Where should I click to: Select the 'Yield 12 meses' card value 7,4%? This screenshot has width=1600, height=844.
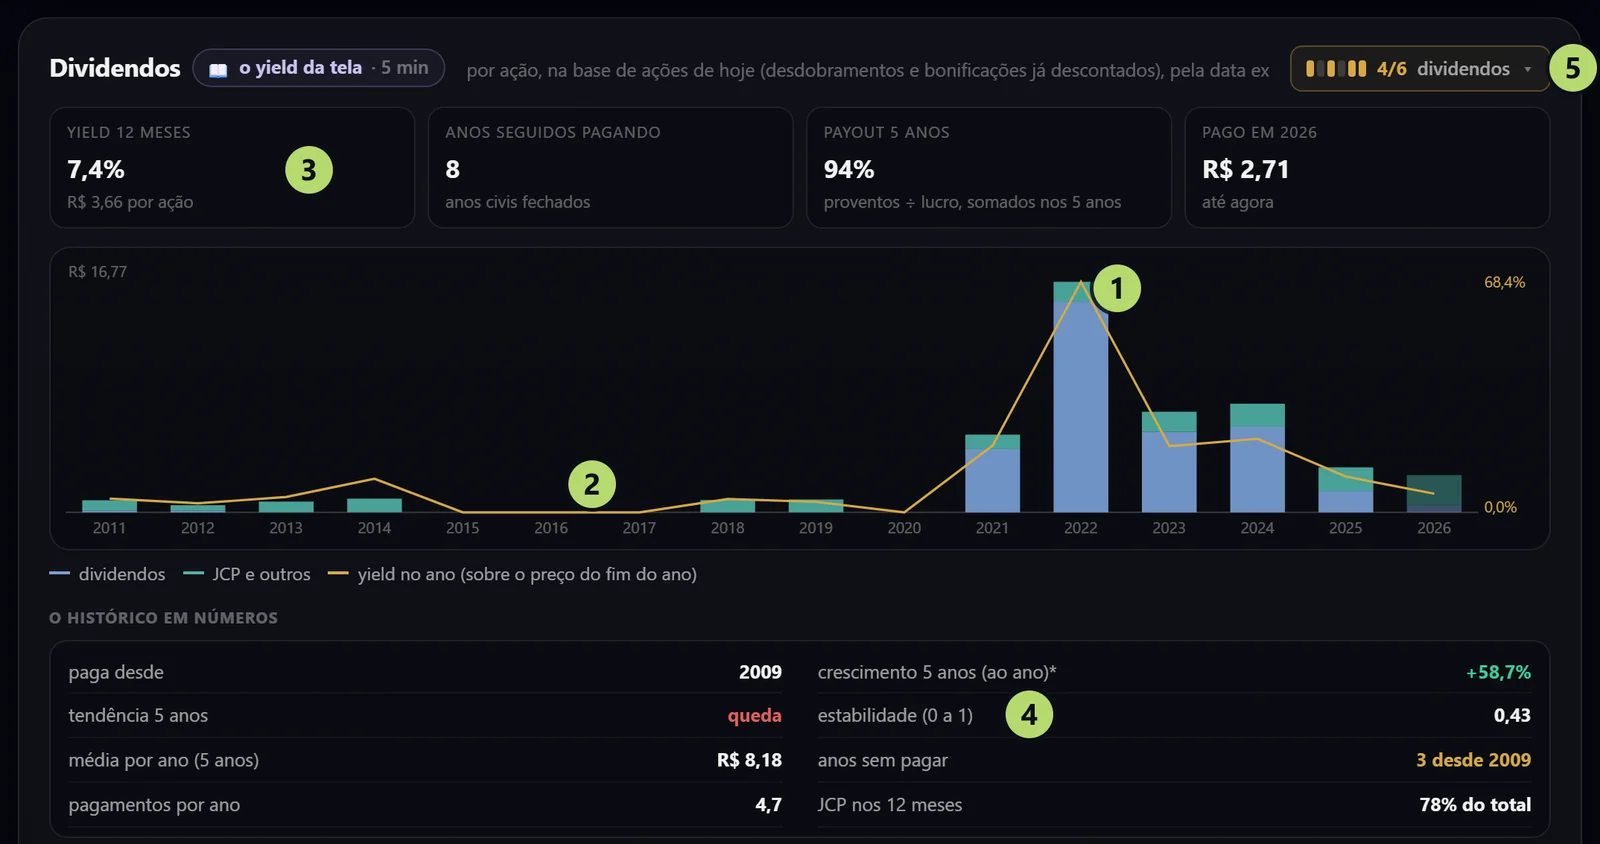coord(96,170)
